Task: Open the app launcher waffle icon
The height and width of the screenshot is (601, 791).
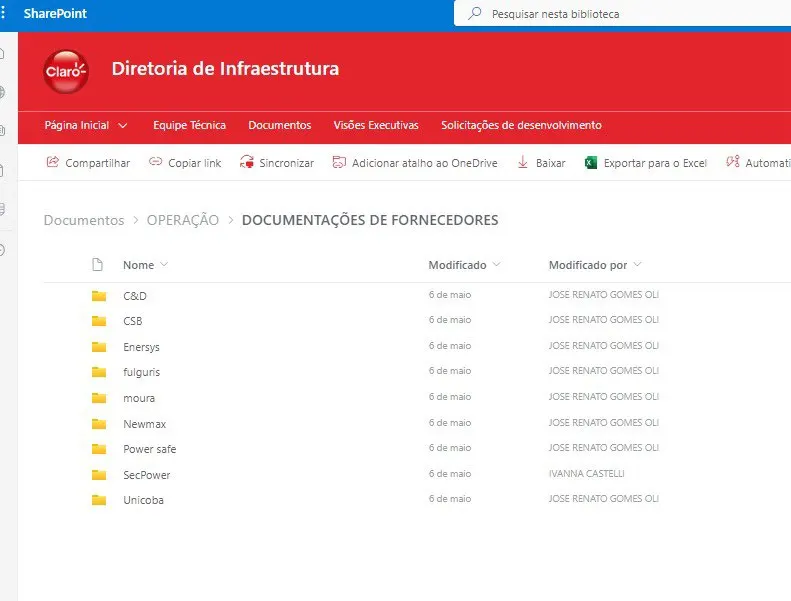Action: click(3, 13)
